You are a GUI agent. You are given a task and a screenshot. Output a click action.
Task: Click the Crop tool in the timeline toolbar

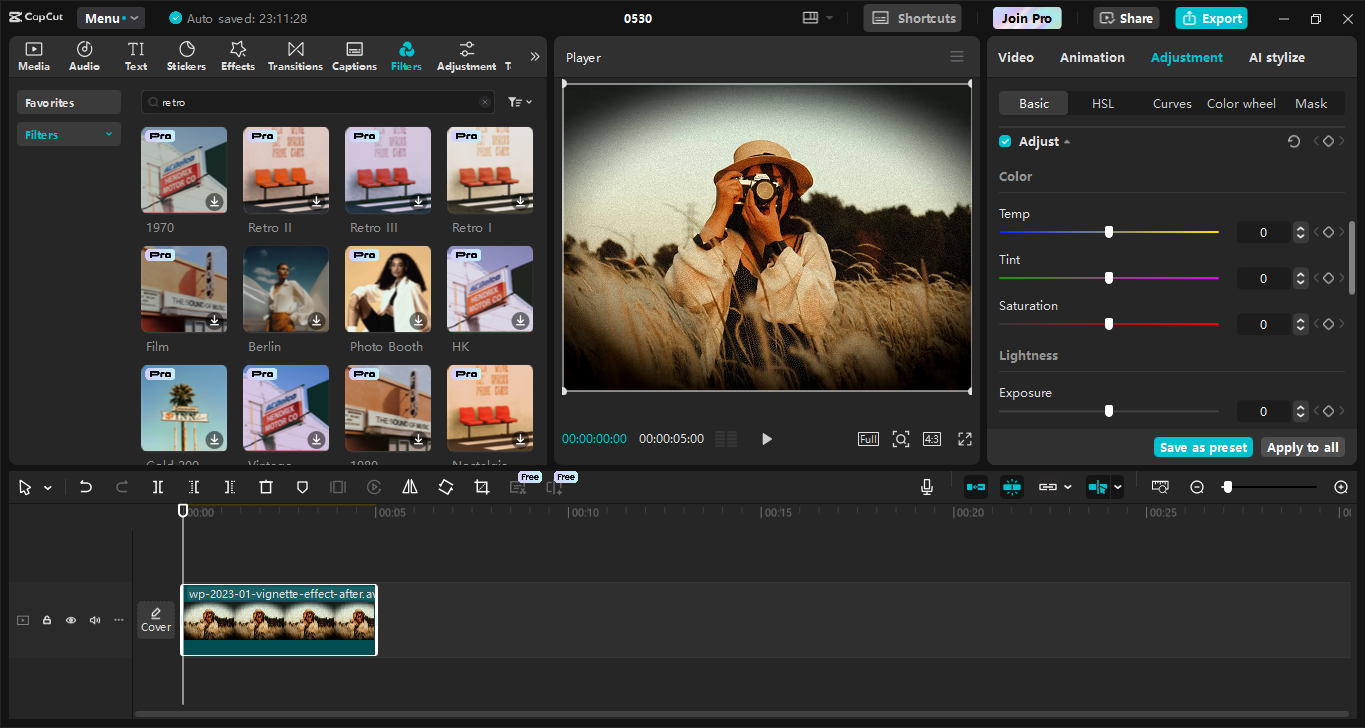tap(481, 487)
